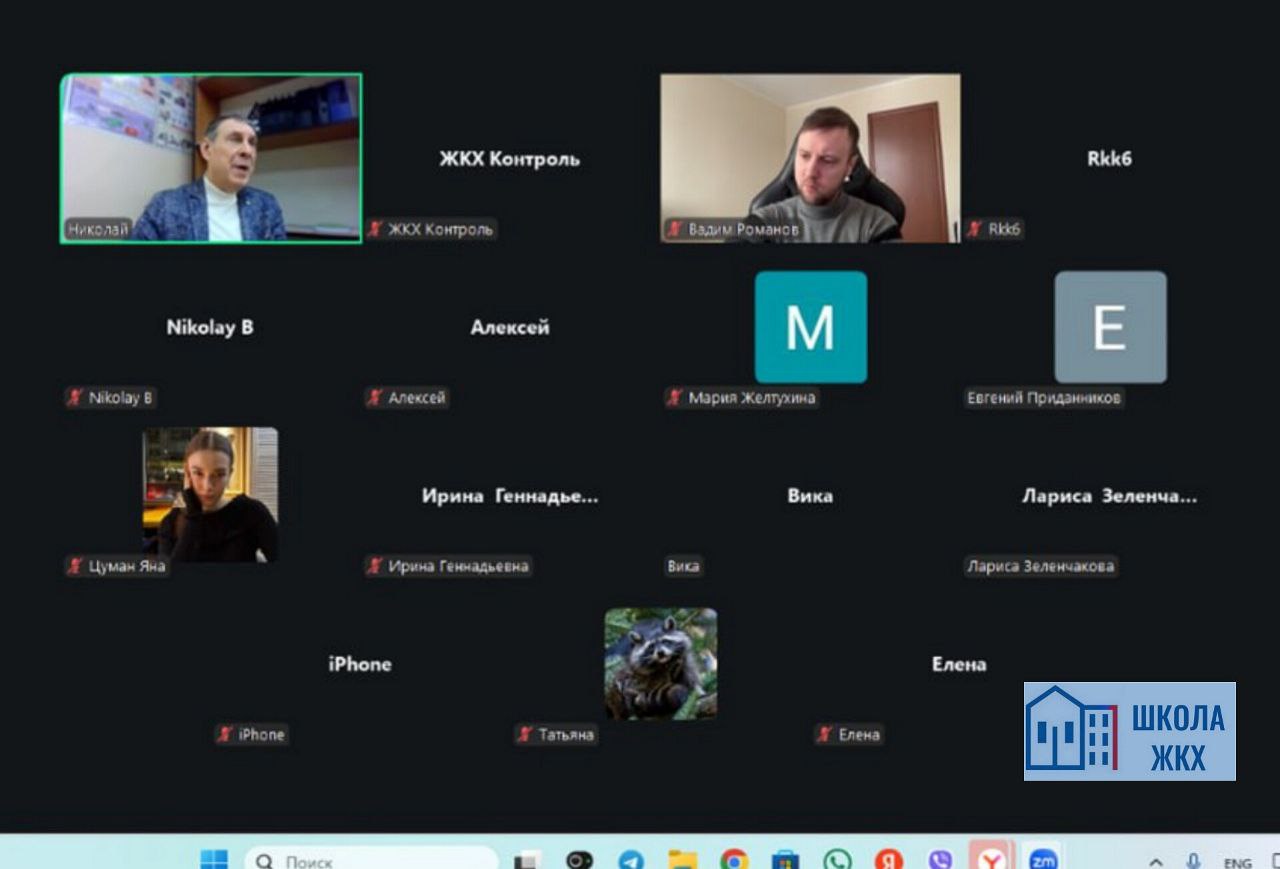Open File Explorer folder icon
This screenshot has width=1280, height=869.
[682, 860]
